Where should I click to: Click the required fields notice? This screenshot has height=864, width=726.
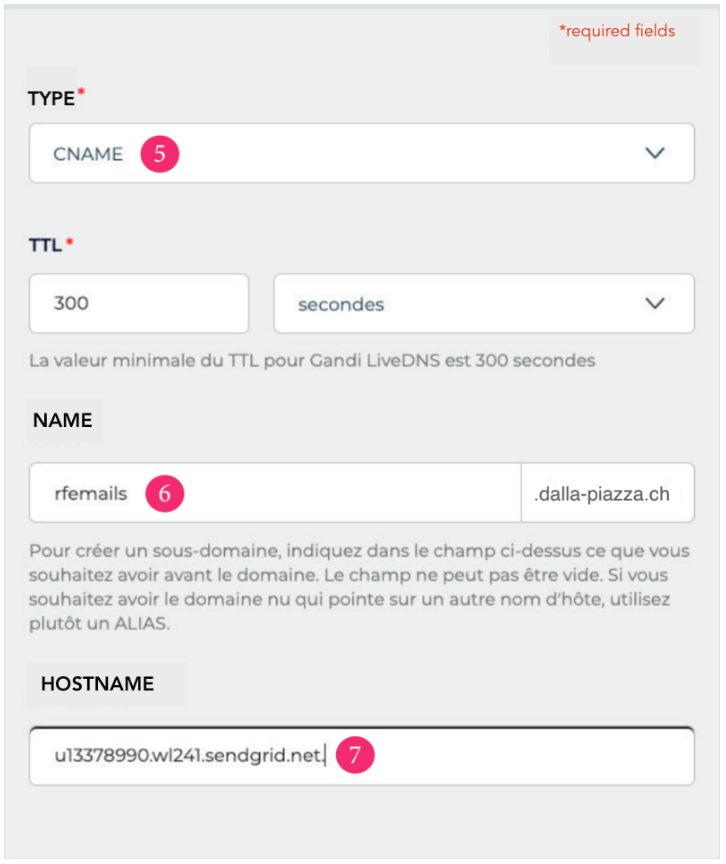[x=617, y=31]
